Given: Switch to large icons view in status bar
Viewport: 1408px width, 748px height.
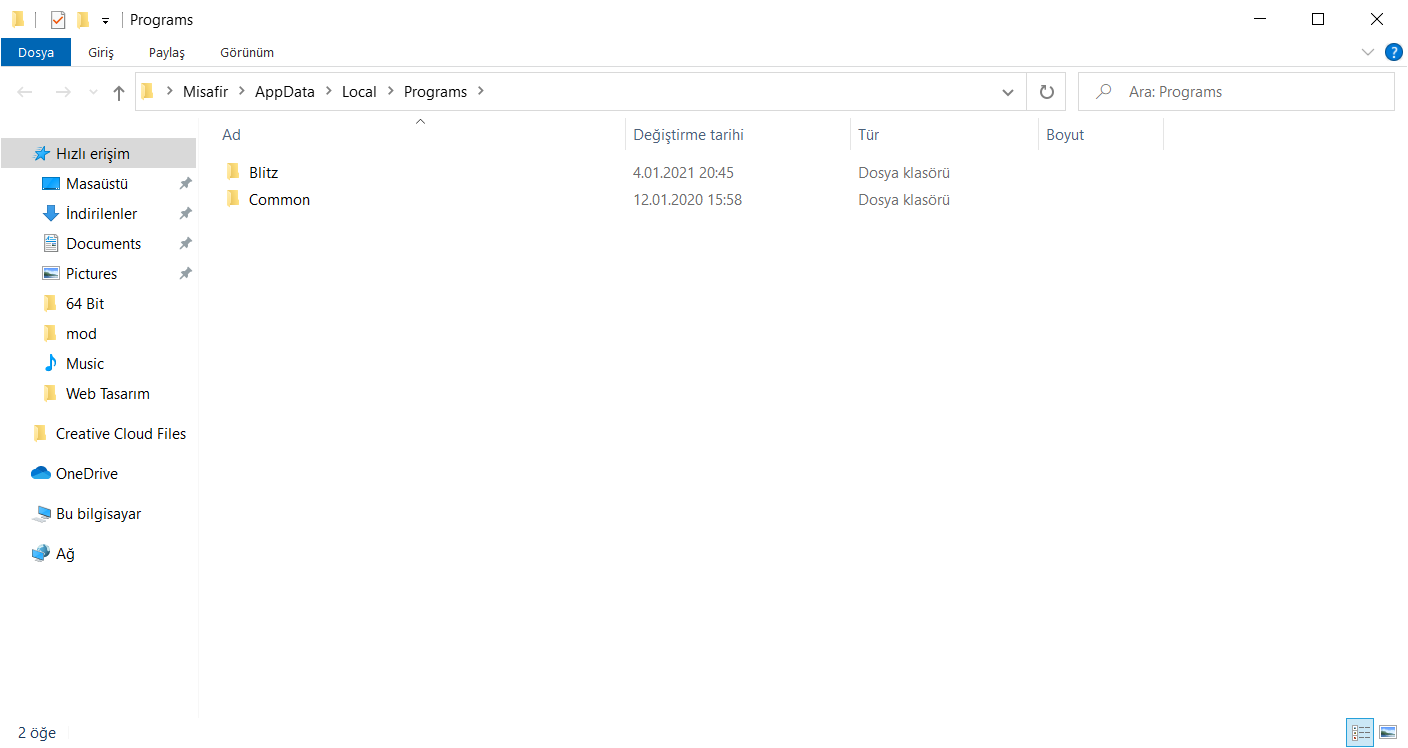Looking at the screenshot, I should 1387,733.
